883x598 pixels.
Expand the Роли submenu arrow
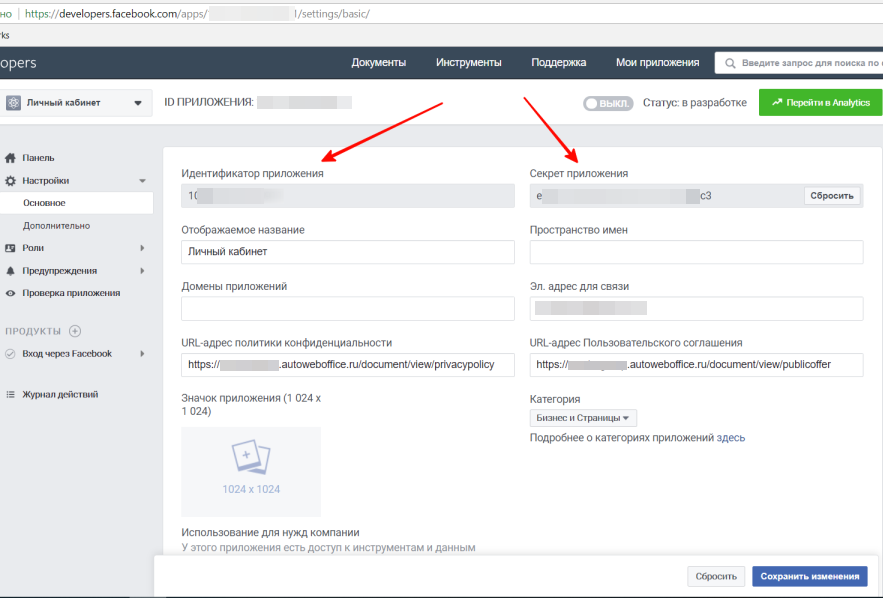coord(142,248)
